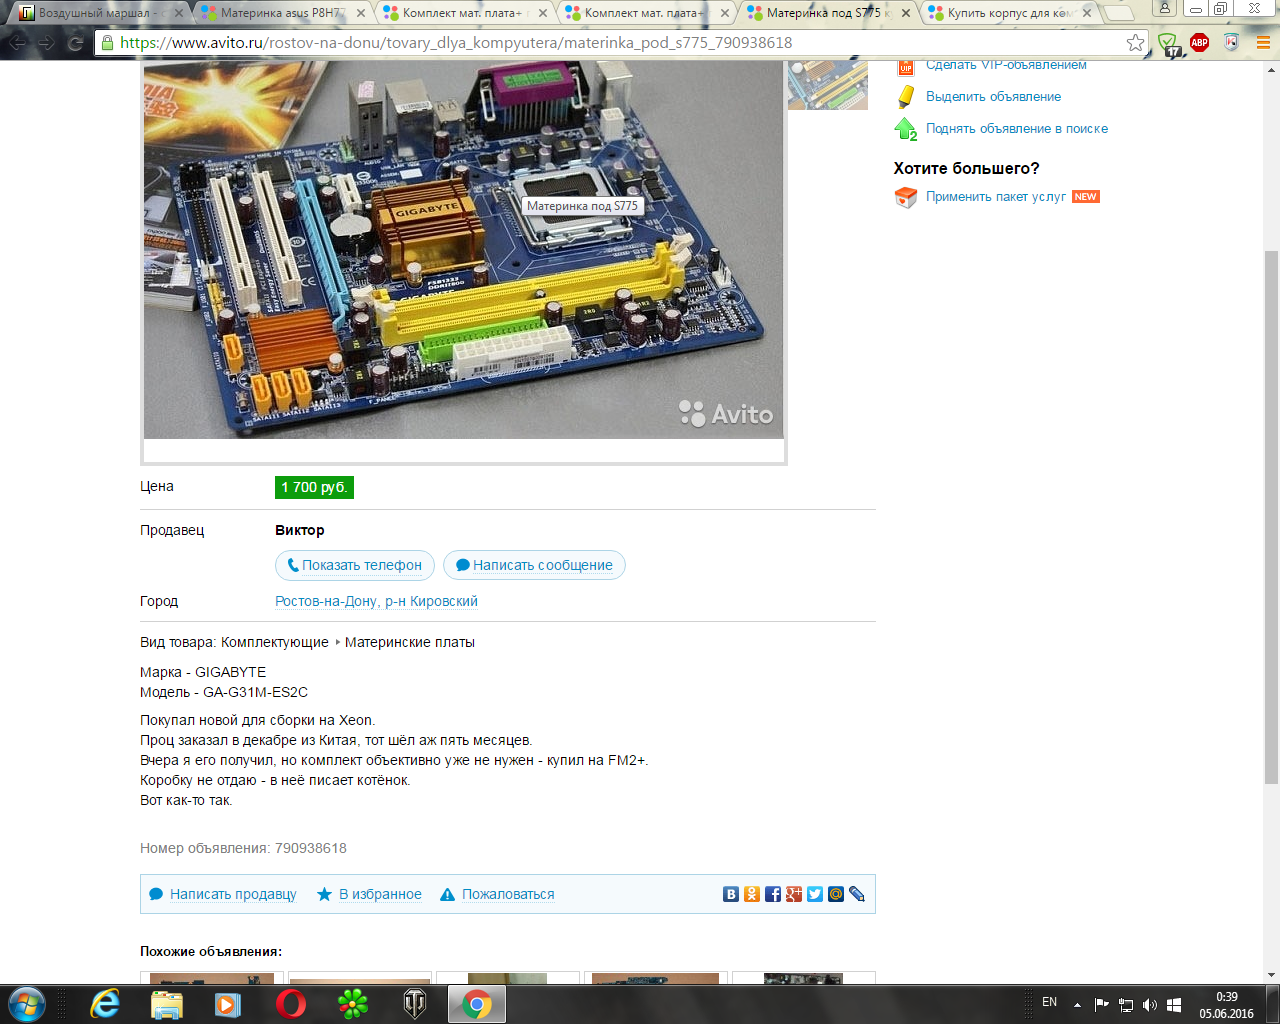Click Пожаловаться to report the listing

click(x=507, y=894)
